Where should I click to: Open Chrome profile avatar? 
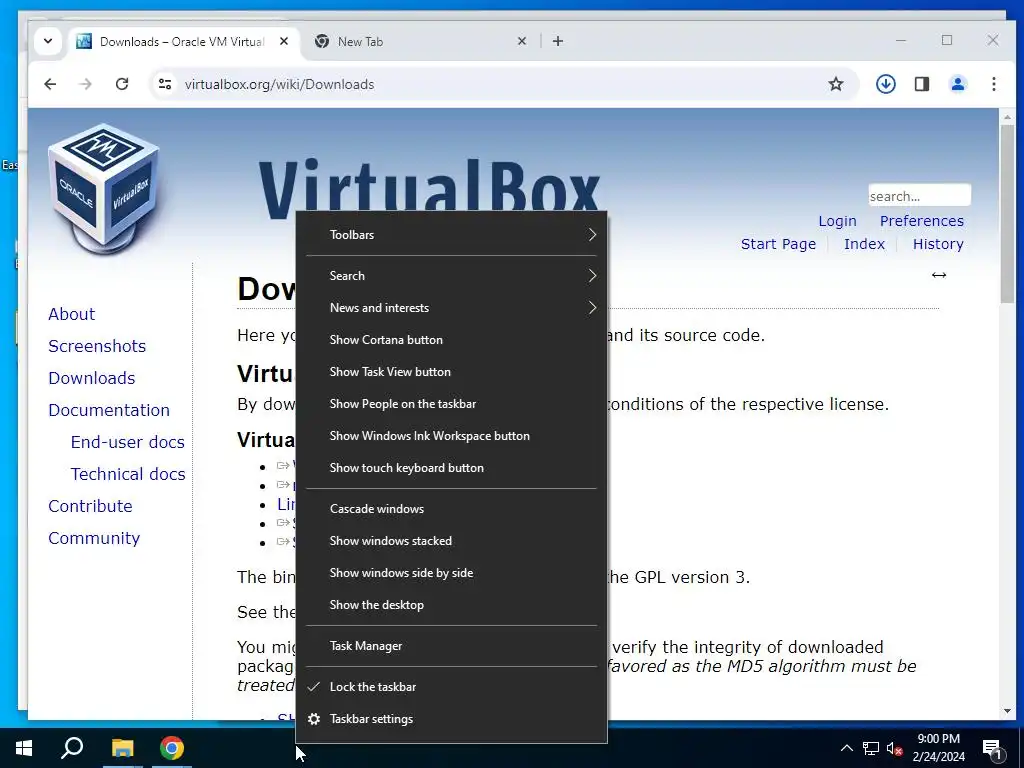958,84
